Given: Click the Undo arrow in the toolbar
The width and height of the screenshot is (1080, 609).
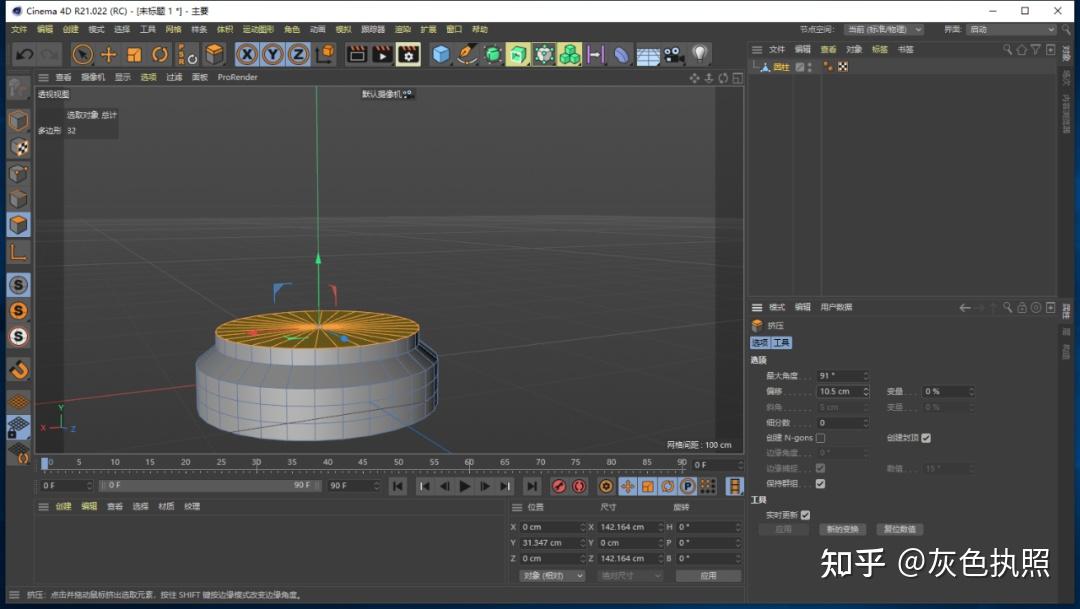Looking at the screenshot, I should [x=24, y=54].
